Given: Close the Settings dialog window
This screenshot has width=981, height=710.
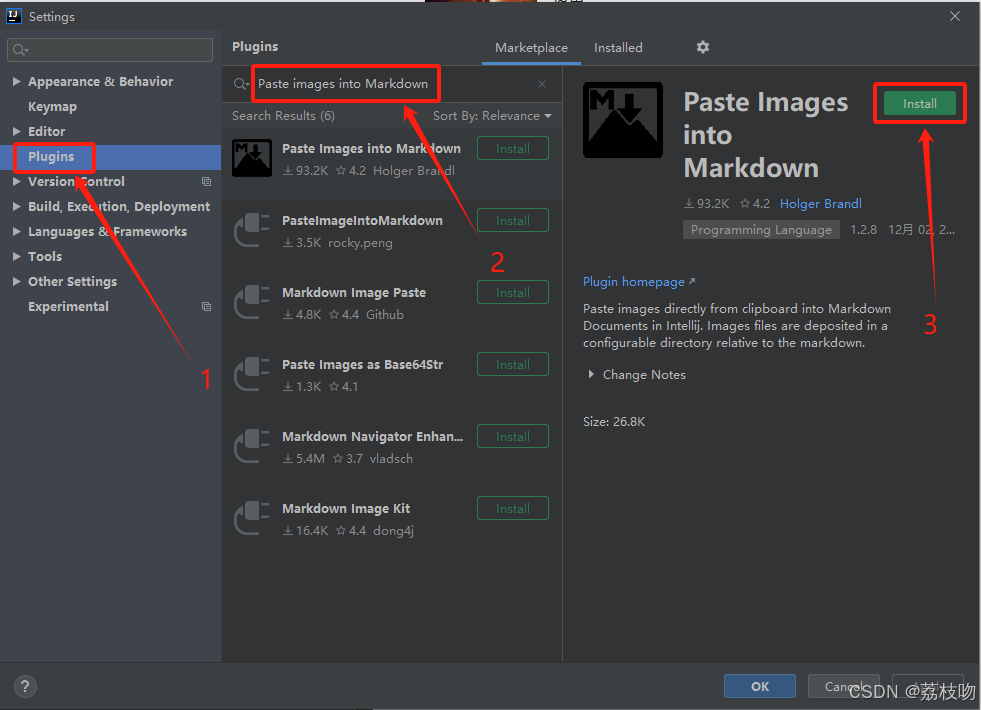Looking at the screenshot, I should point(955,16).
